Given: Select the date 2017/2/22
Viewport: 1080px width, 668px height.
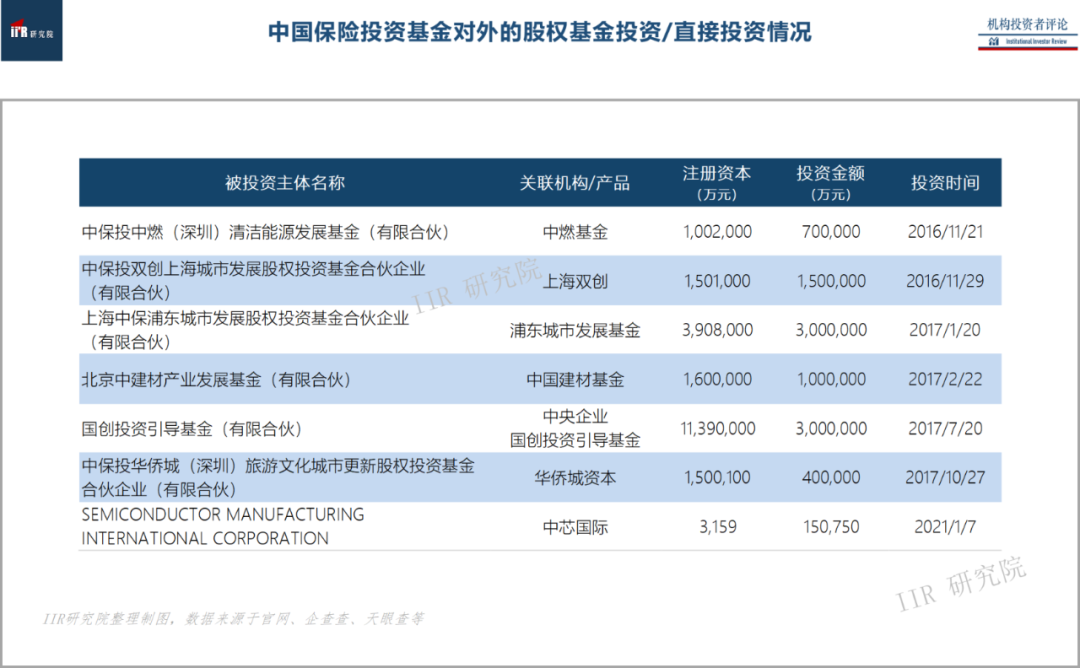Looking at the screenshot, I should 945,379.
